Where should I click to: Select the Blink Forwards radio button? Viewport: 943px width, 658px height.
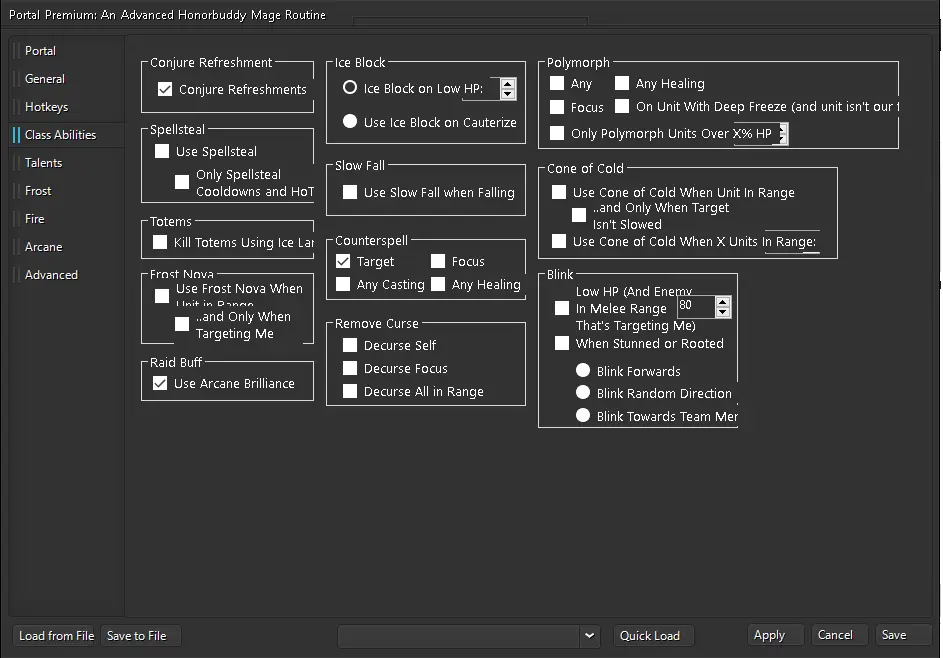(583, 371)
